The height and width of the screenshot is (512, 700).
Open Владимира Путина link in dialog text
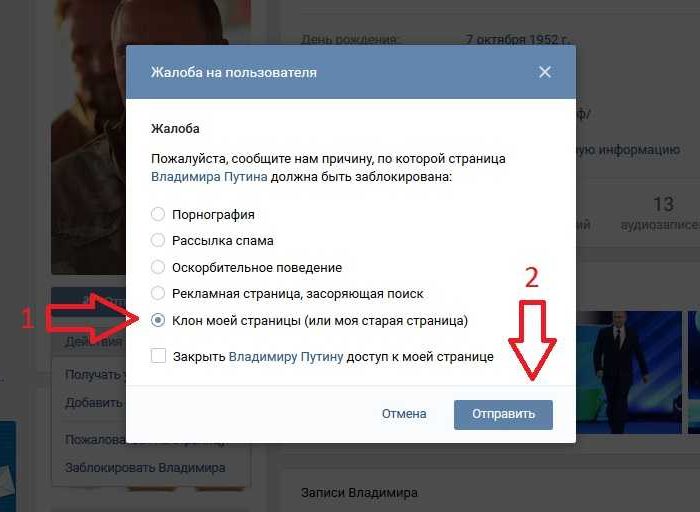pos(209,177)
